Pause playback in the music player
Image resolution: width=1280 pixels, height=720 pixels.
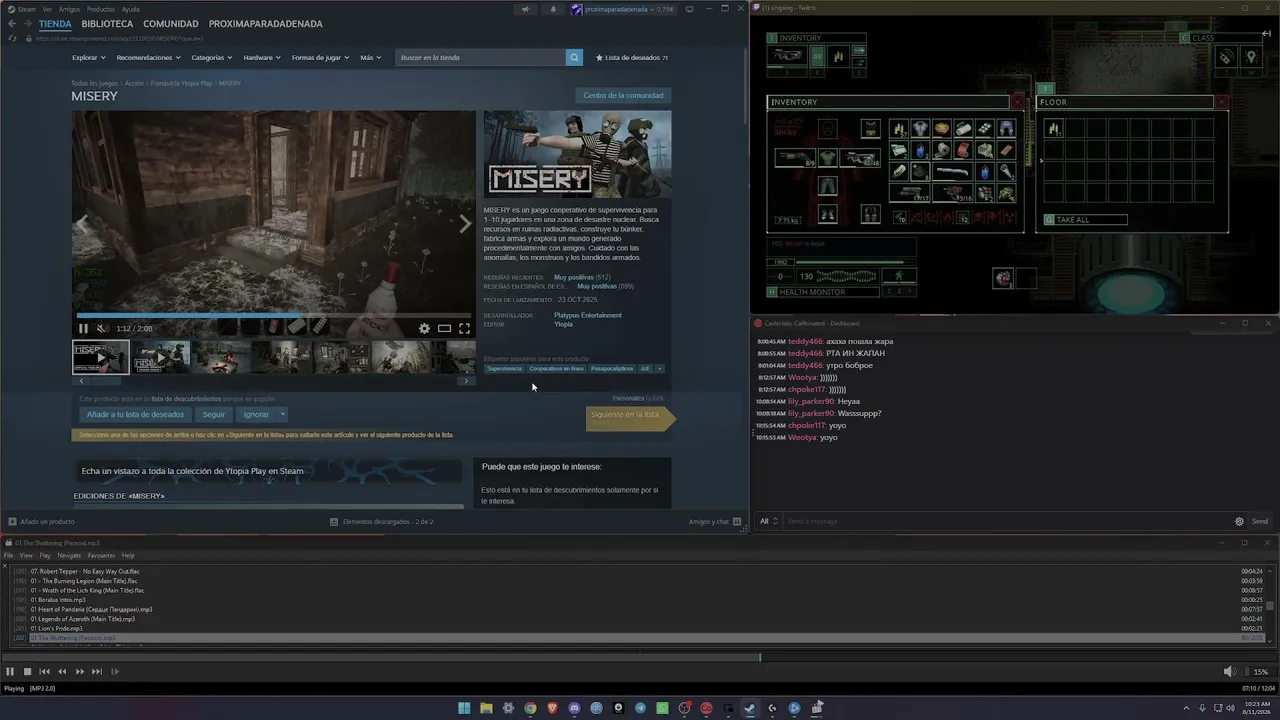(x=10, y=671)
